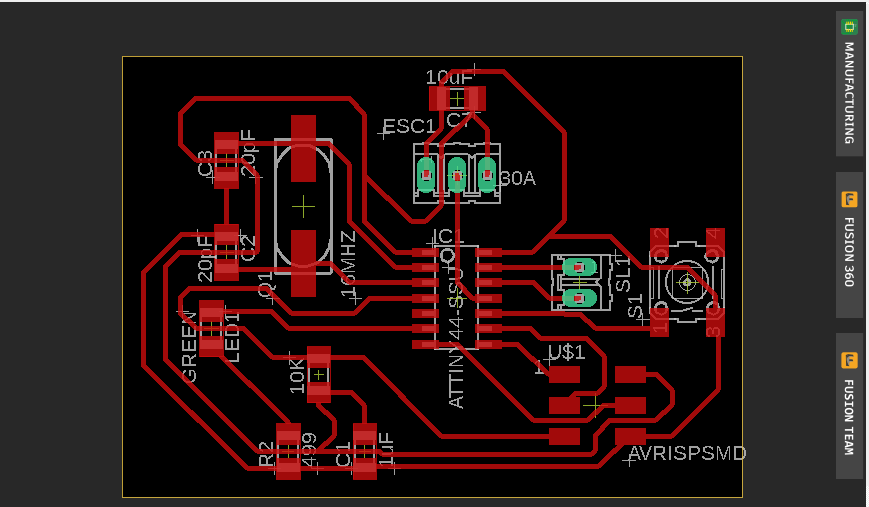Select the bottom-left pad of the AVRISPSMD header
Viewport: 869px width, 507px height.
click(x=564, y=436)
